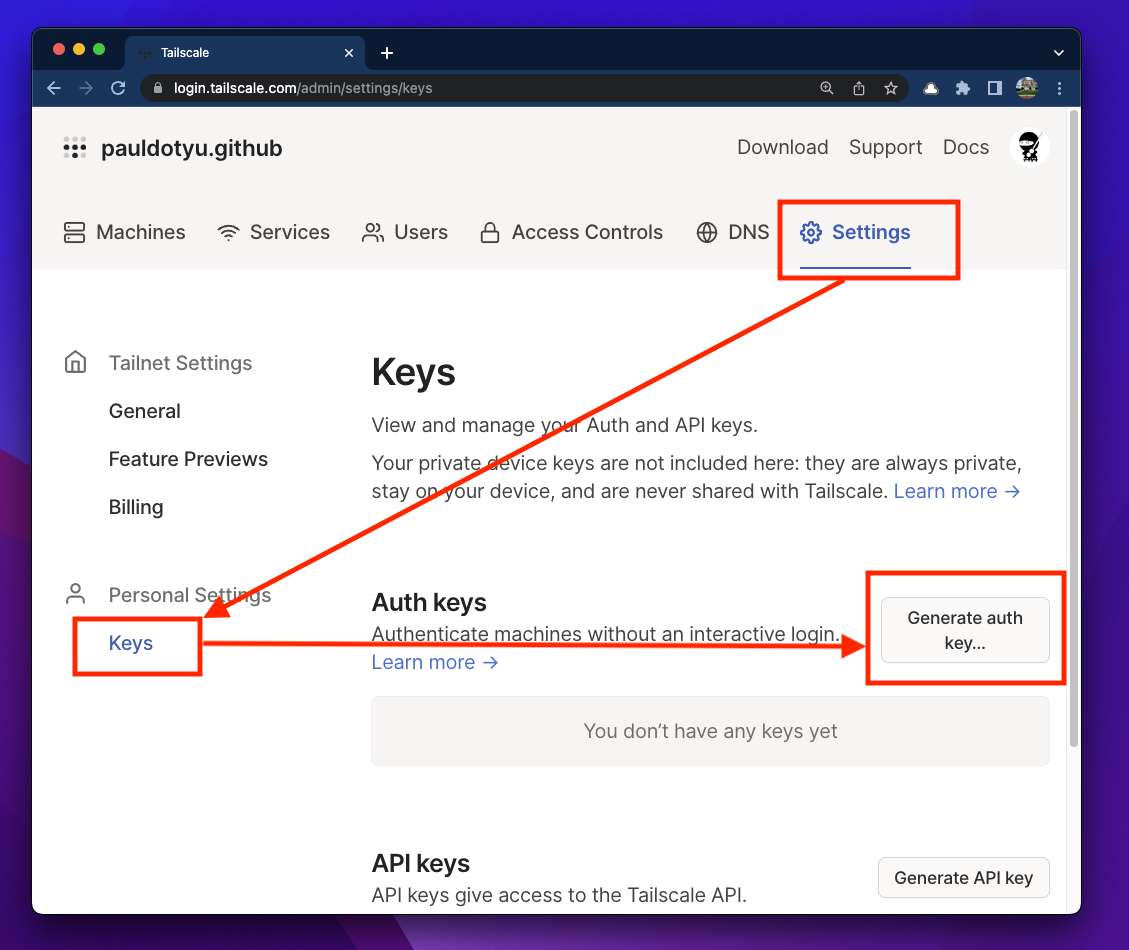The height and width of the screenshot is (950, 1129).
Task: Open the browser extensions puzzle icon
Action: [x=962, y=88]
